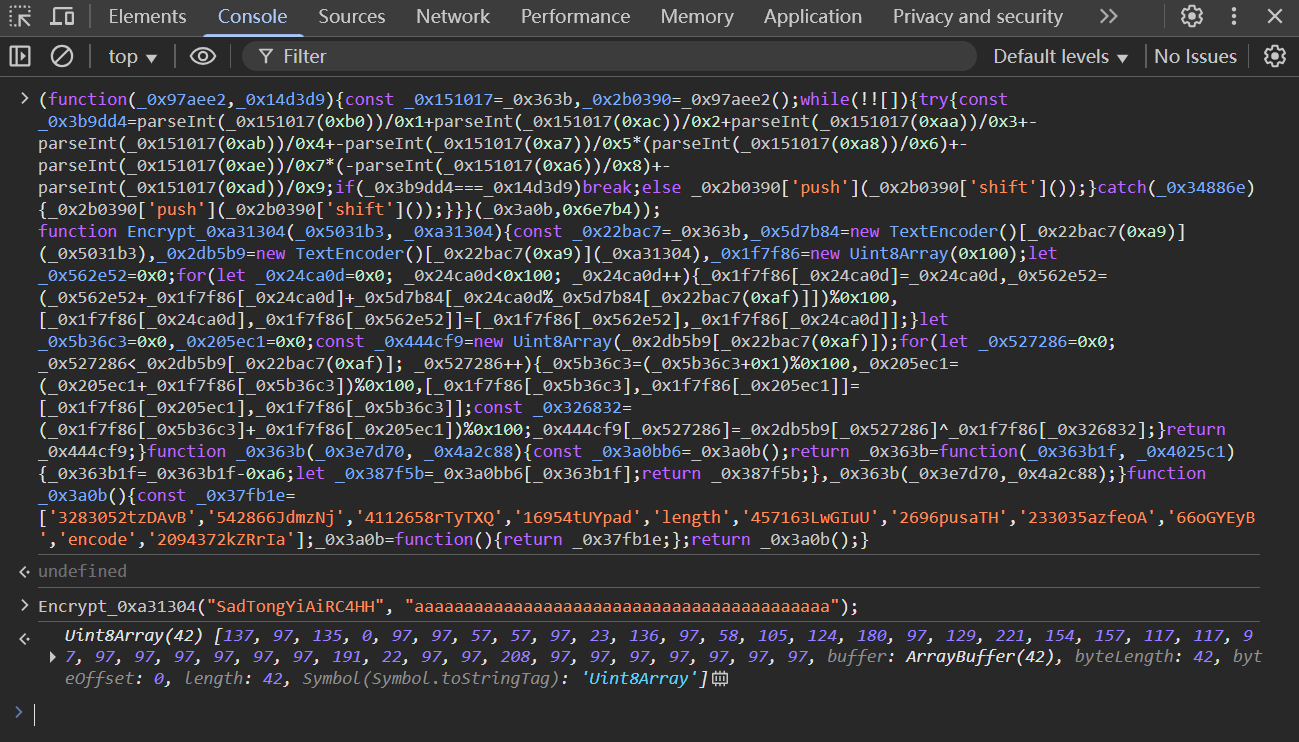Open the Sources tab
The image size is (1299, 742).
pos(351,16)
